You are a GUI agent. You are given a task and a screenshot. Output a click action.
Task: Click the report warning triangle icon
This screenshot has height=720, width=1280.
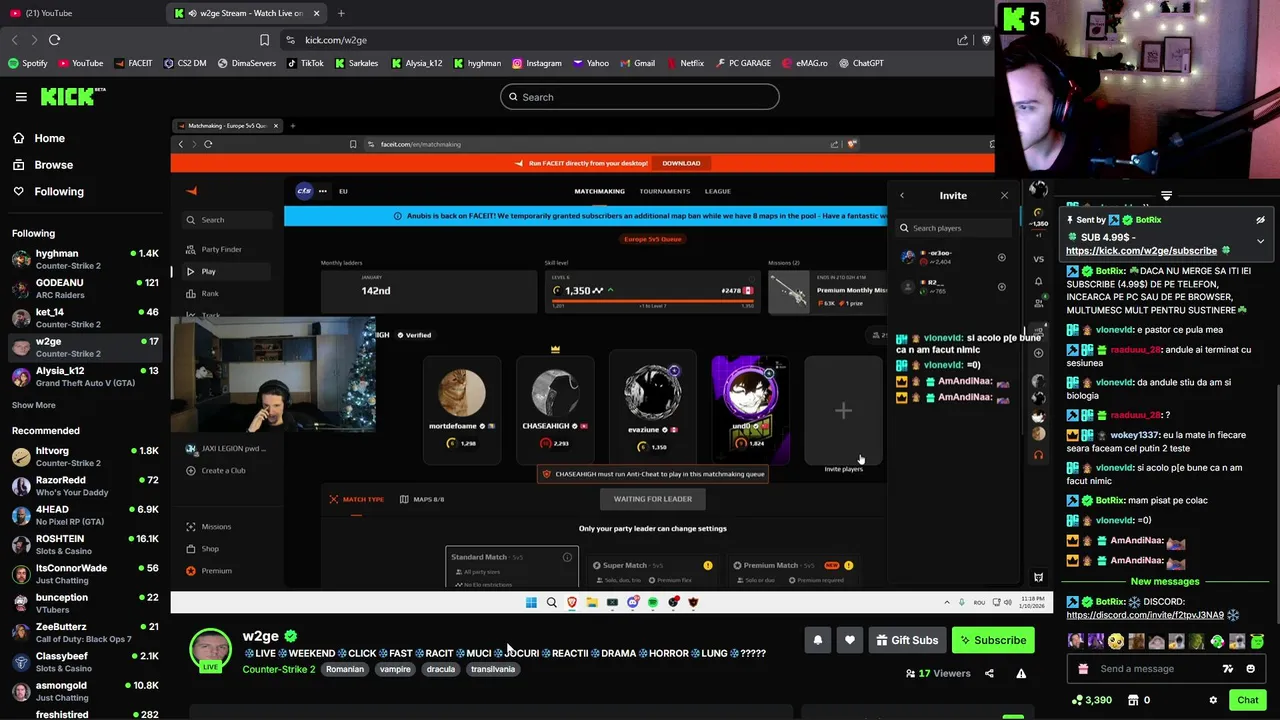point(1021,673)
